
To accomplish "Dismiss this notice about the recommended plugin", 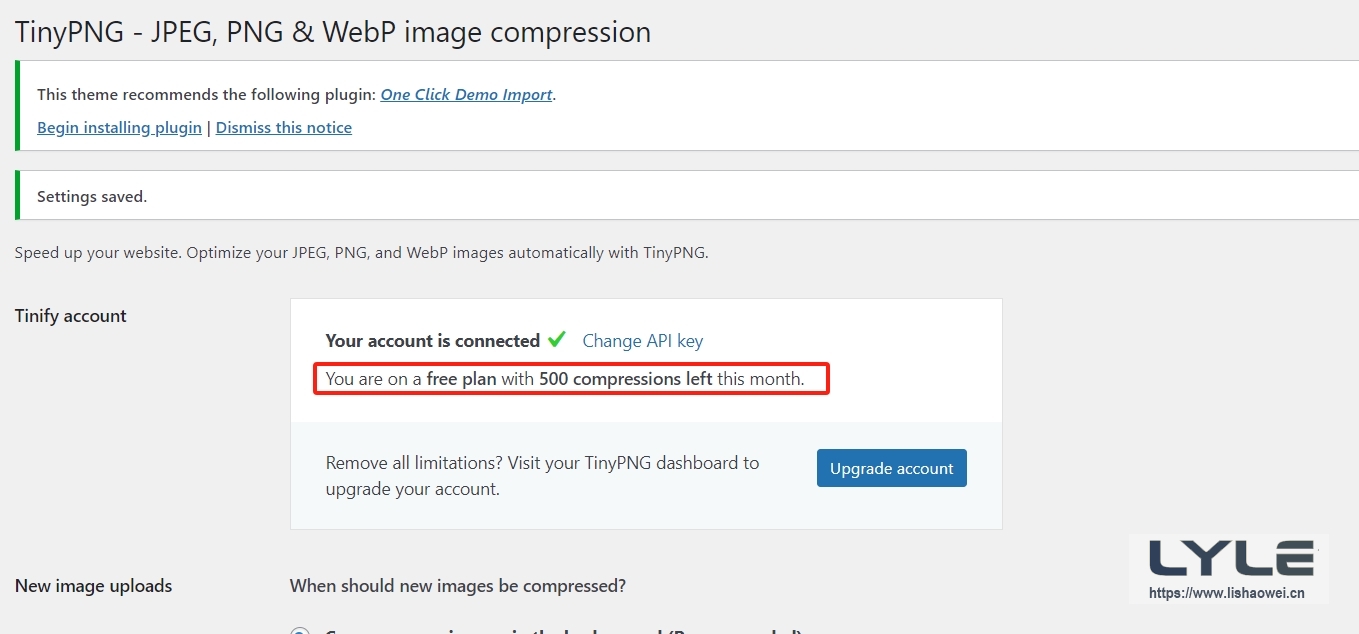I will tap(284, 128).
